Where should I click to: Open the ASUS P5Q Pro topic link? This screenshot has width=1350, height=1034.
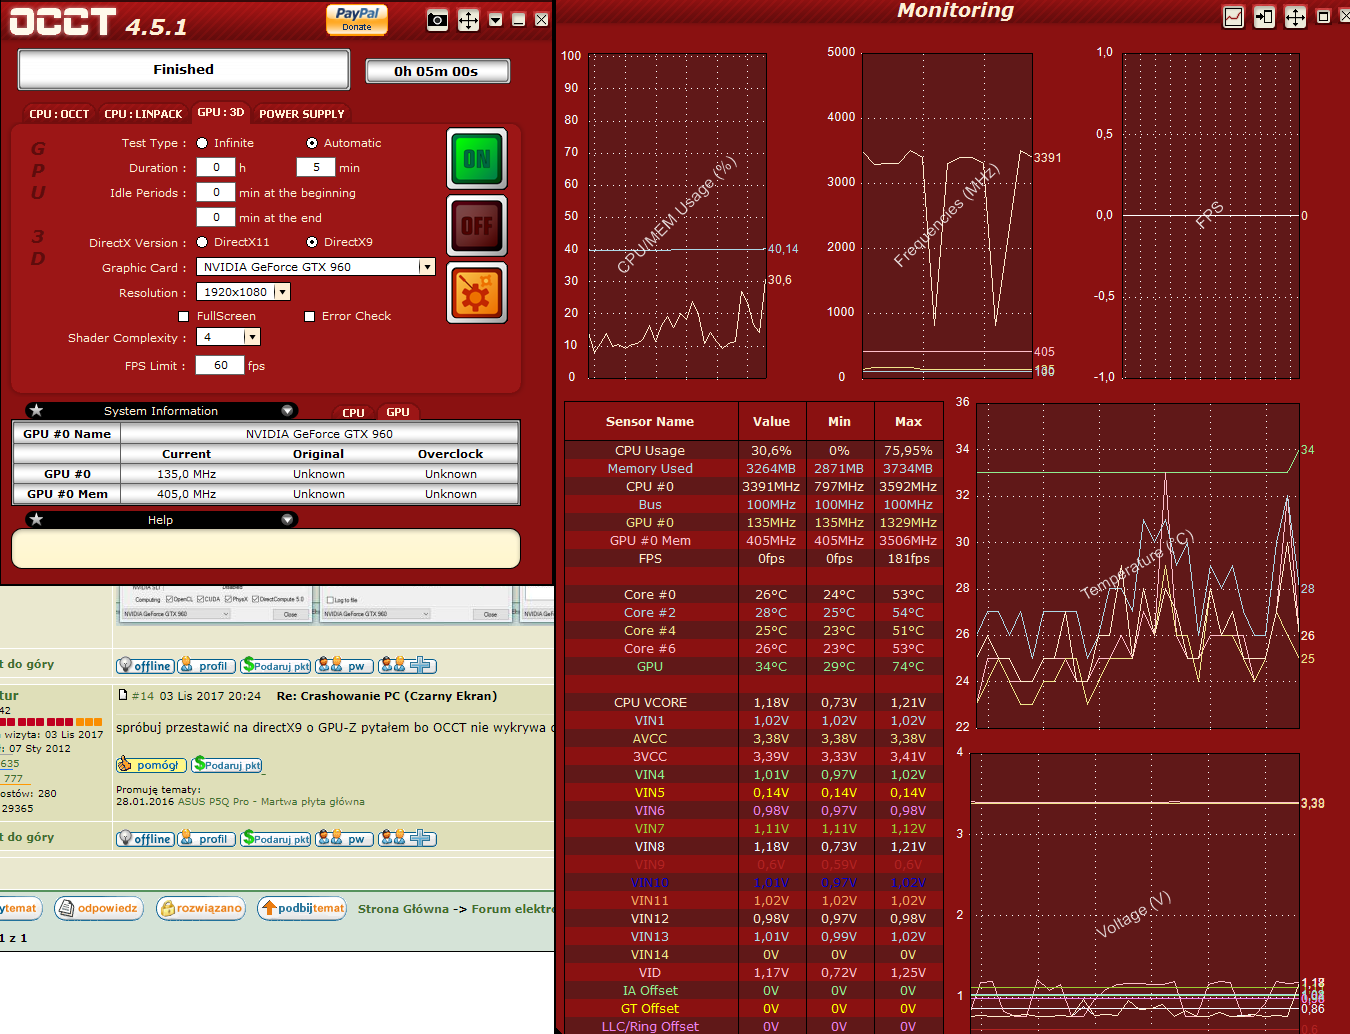coord(271,802)
